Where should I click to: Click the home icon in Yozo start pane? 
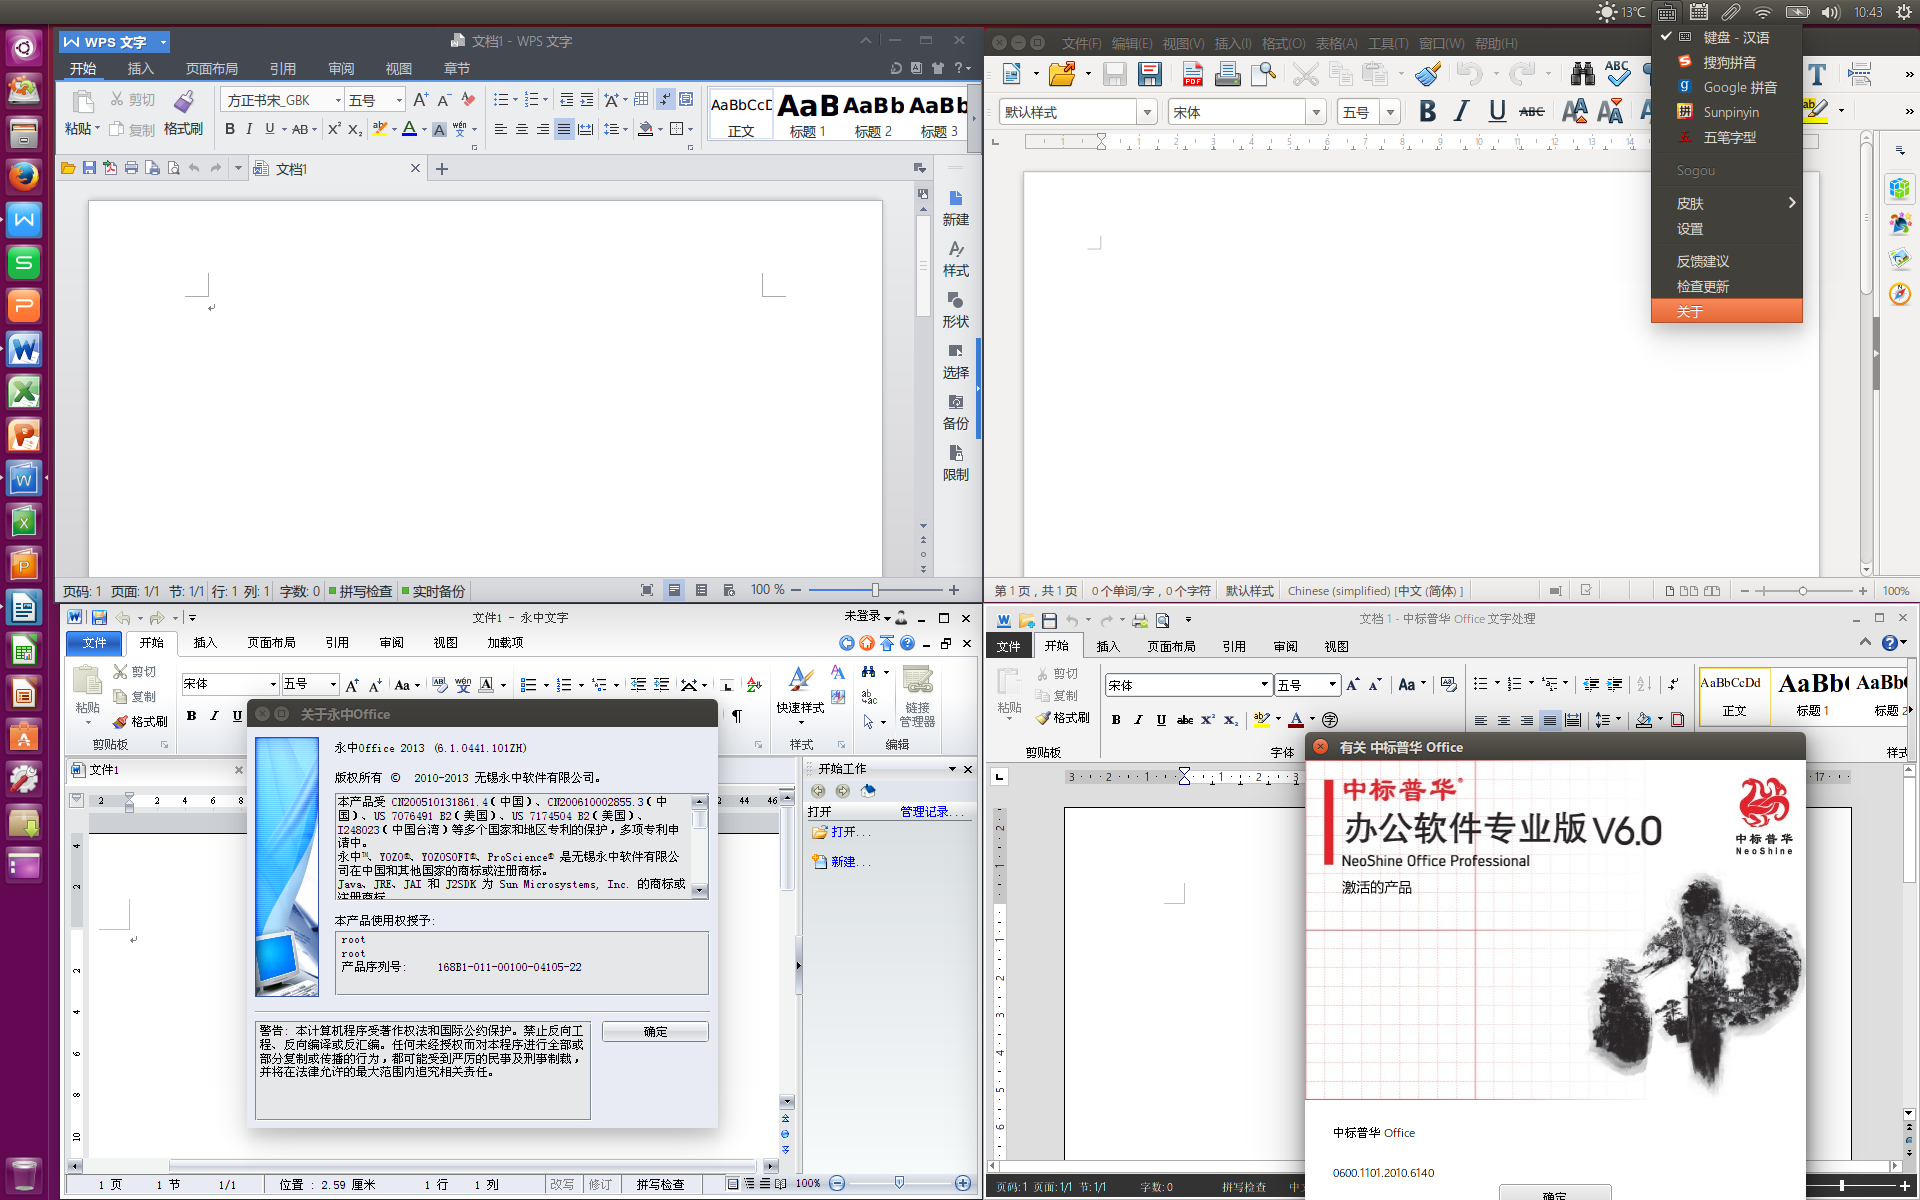(x=867, y=791)
